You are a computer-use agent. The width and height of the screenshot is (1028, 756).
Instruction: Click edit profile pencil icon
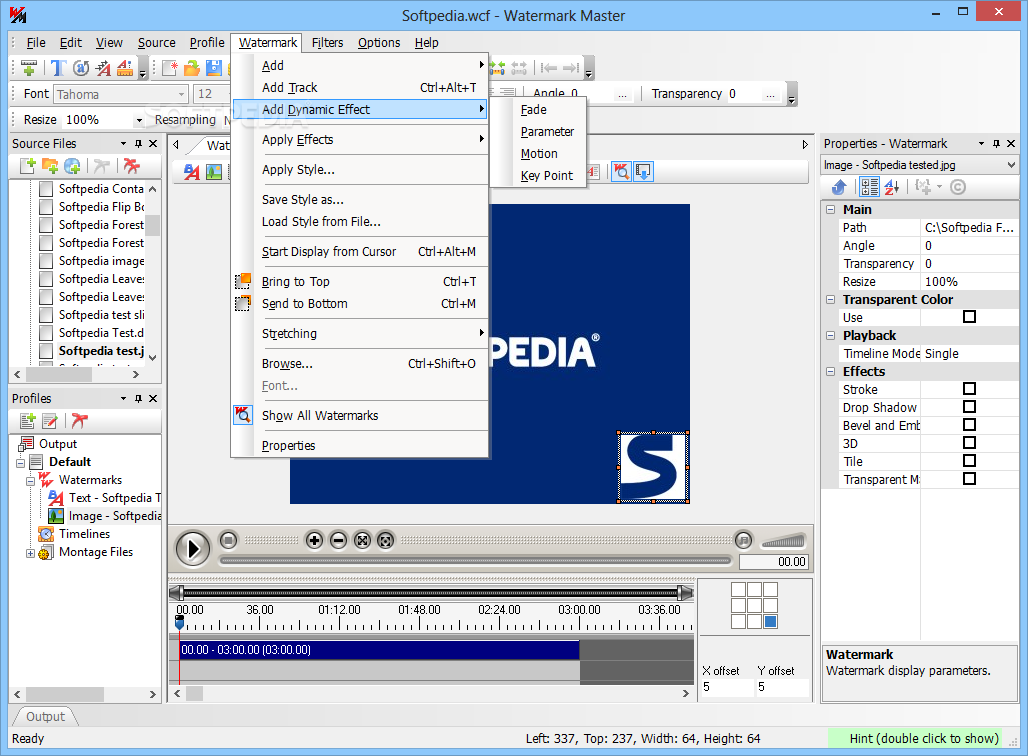pos(50,420)
